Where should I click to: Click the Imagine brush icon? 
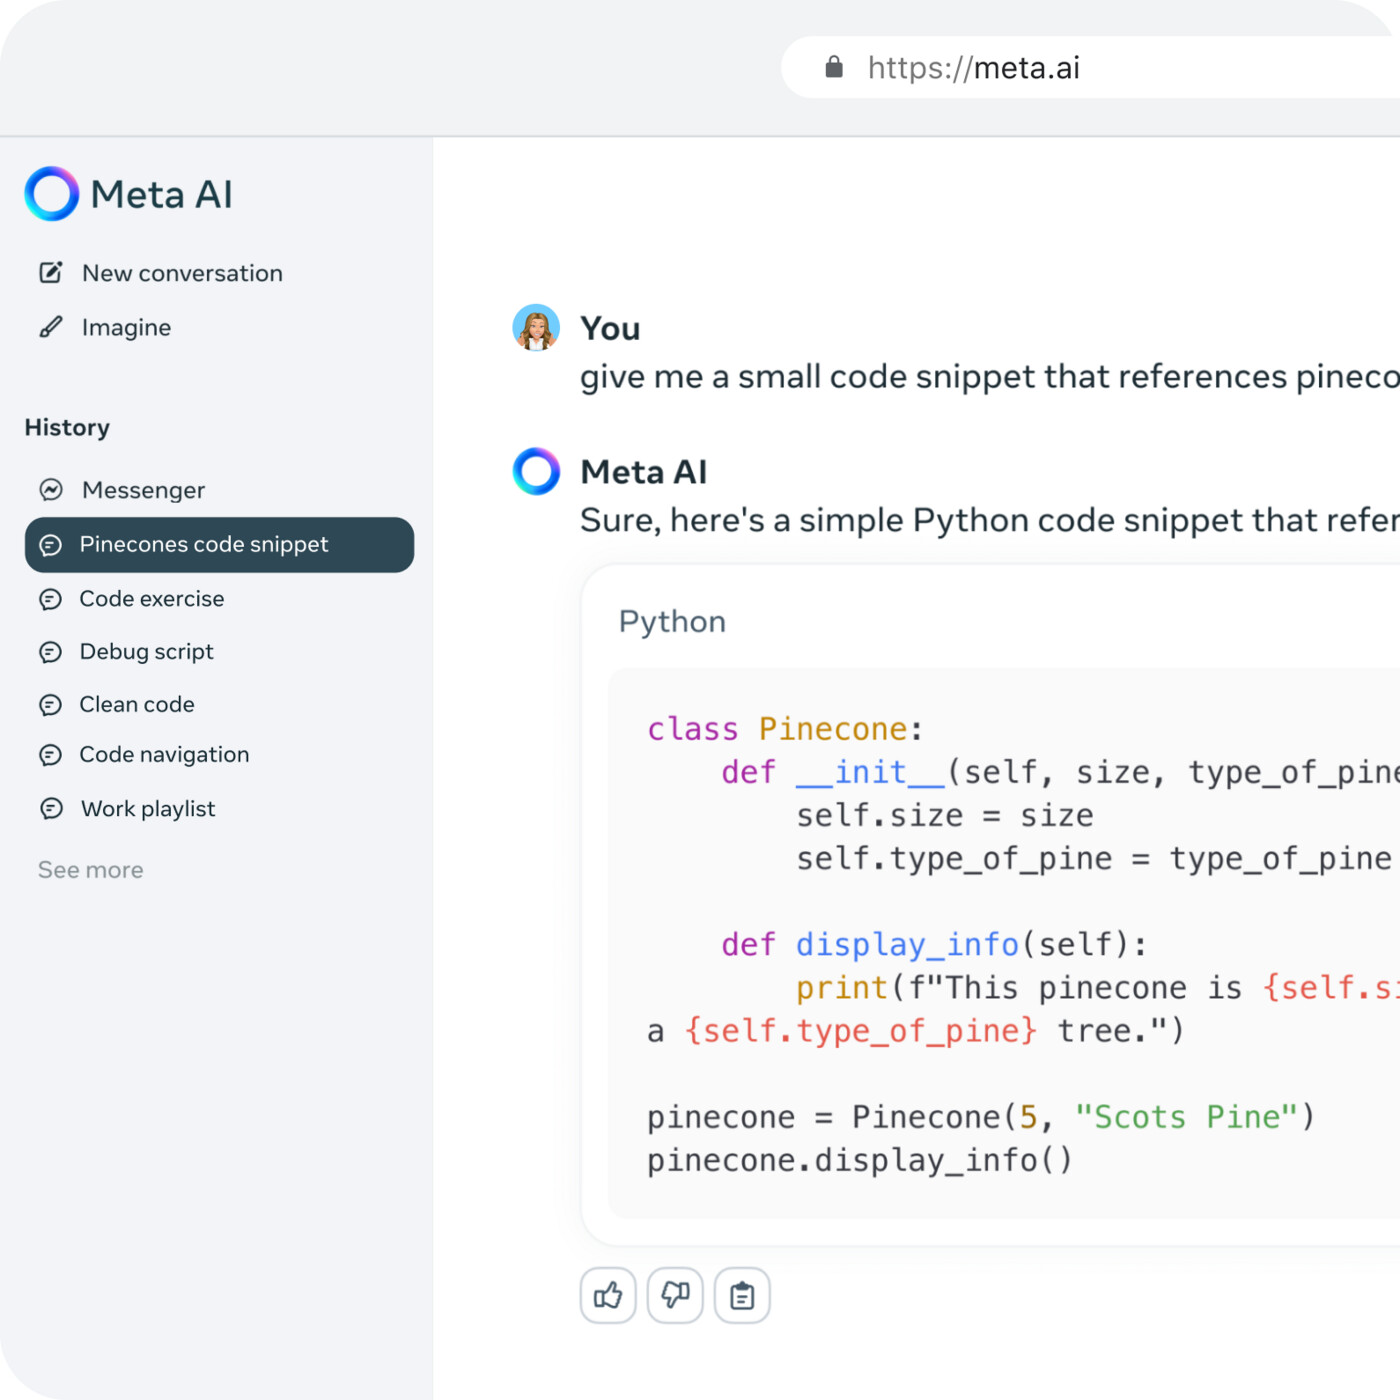51,328
